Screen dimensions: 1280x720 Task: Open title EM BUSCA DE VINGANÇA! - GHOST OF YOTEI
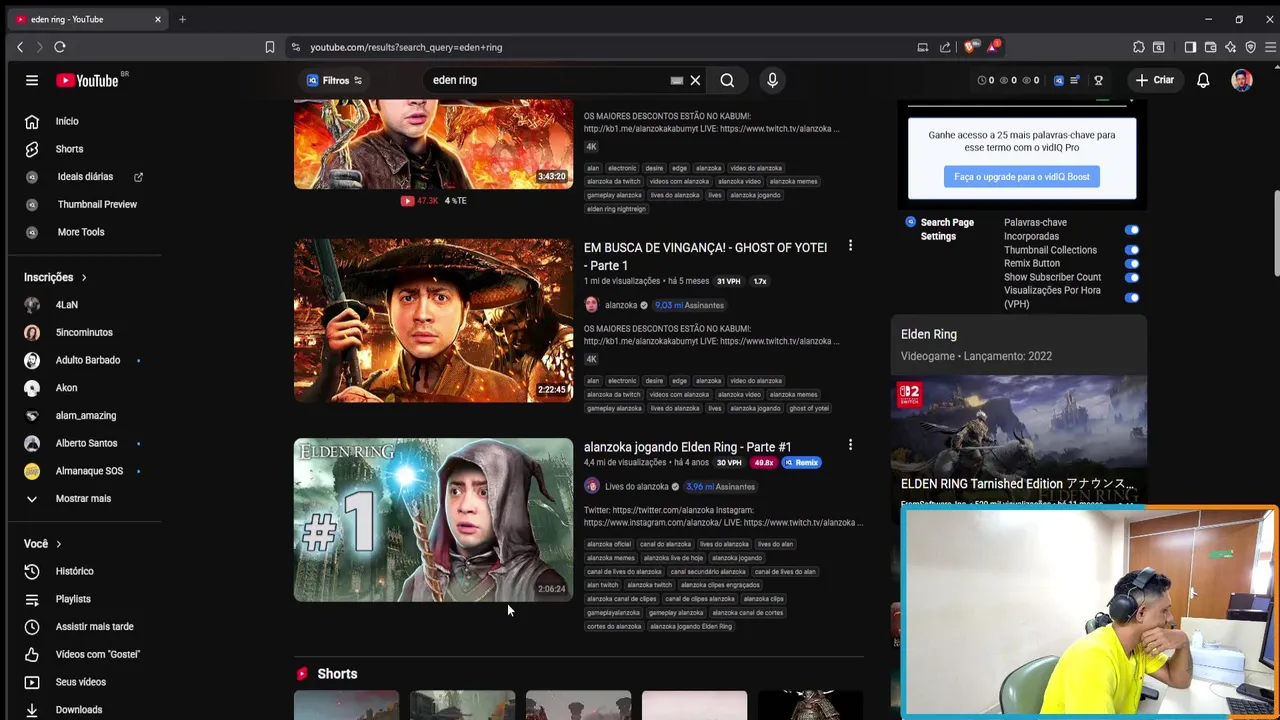(x=706, y=256)
